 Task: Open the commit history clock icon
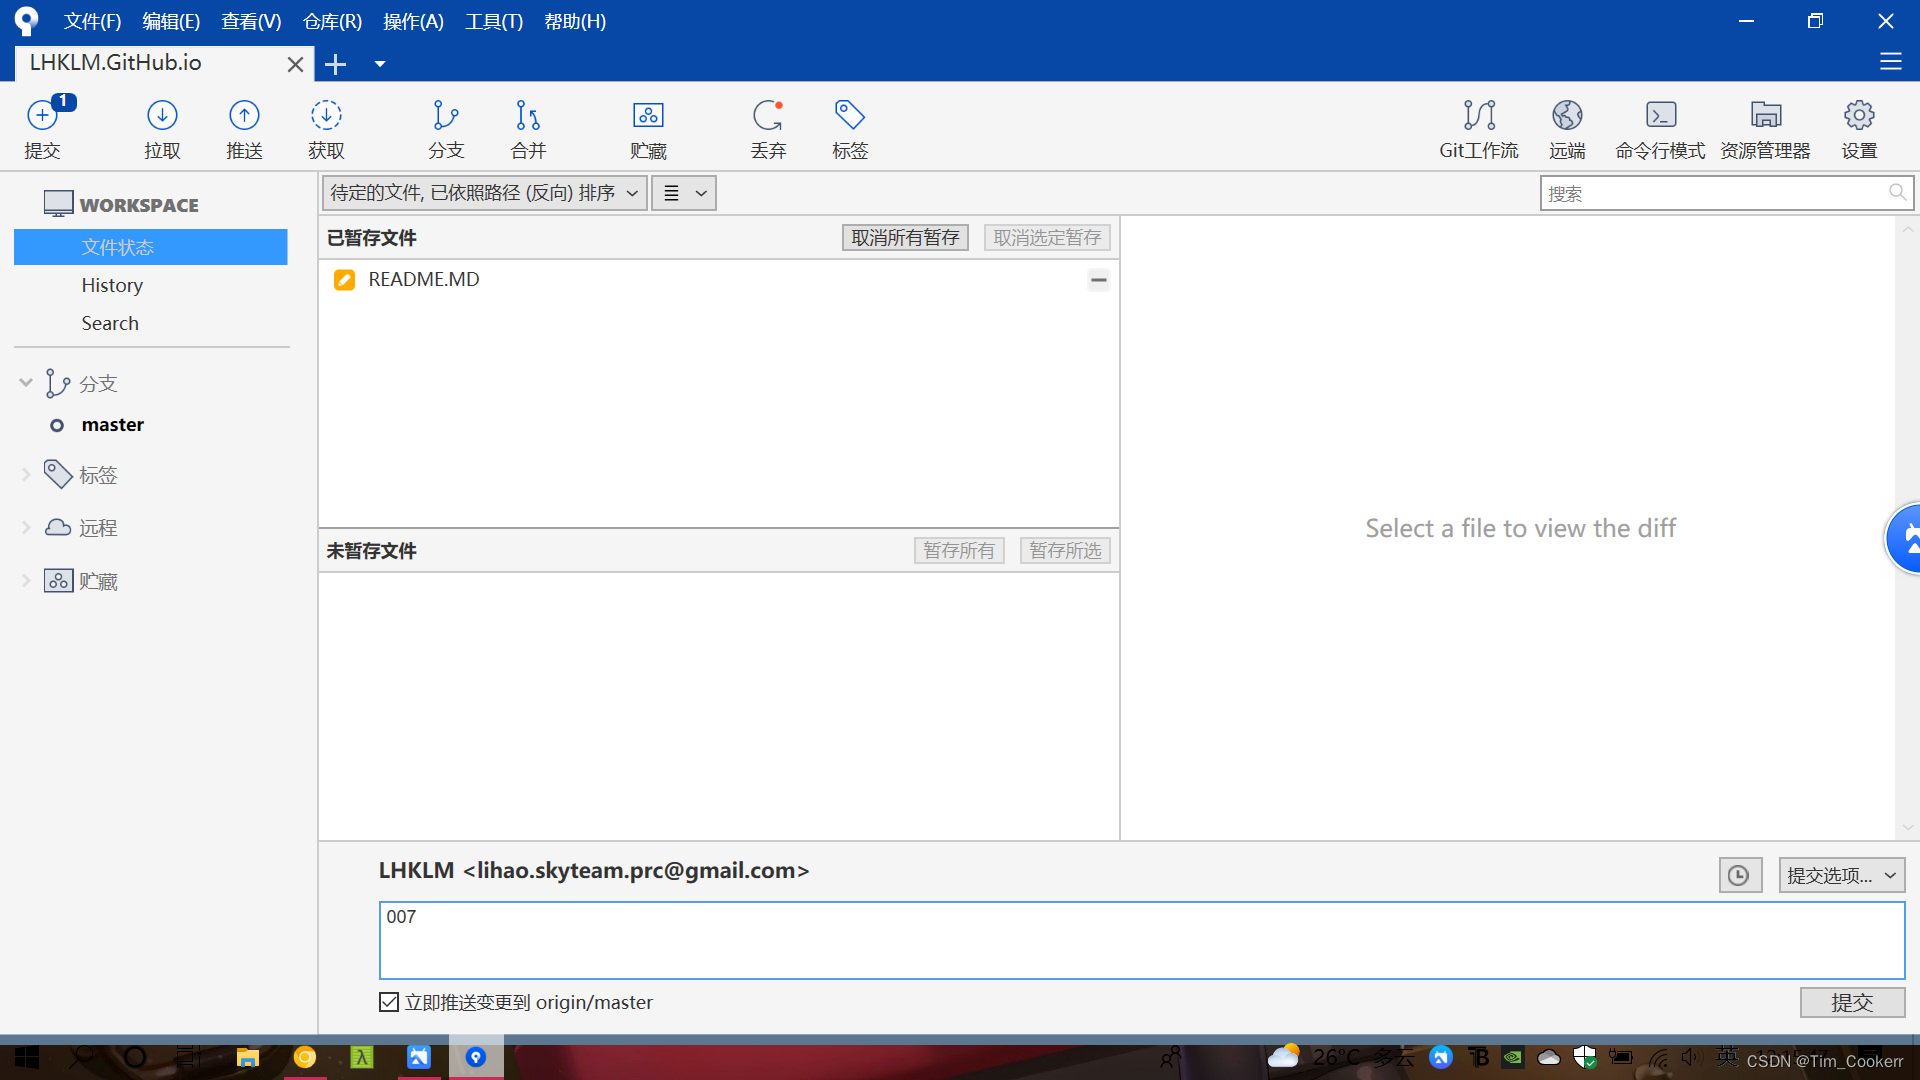pyautogui.click(x=1739, y=876)
